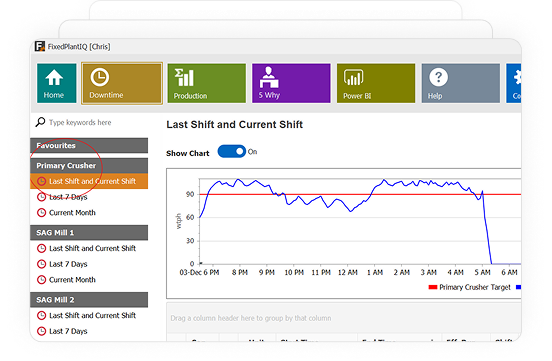Click clock icon beside SAG Mill 1 Last 7 Days
This screenshot has height=361, width=552.
(x=42, y=264)
